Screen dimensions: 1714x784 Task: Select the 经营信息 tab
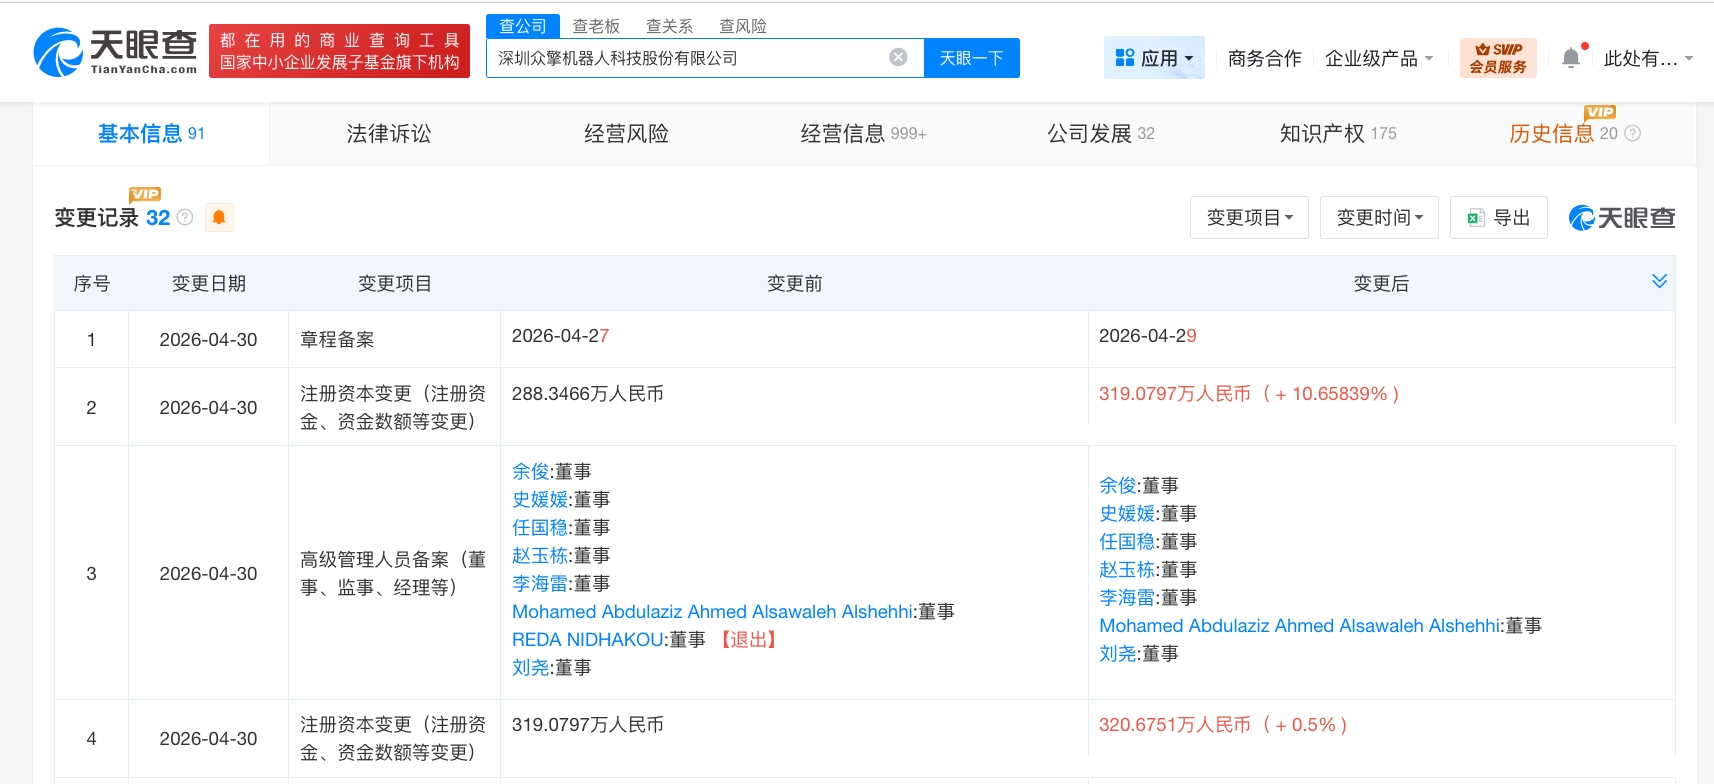(x=863, y=133)
